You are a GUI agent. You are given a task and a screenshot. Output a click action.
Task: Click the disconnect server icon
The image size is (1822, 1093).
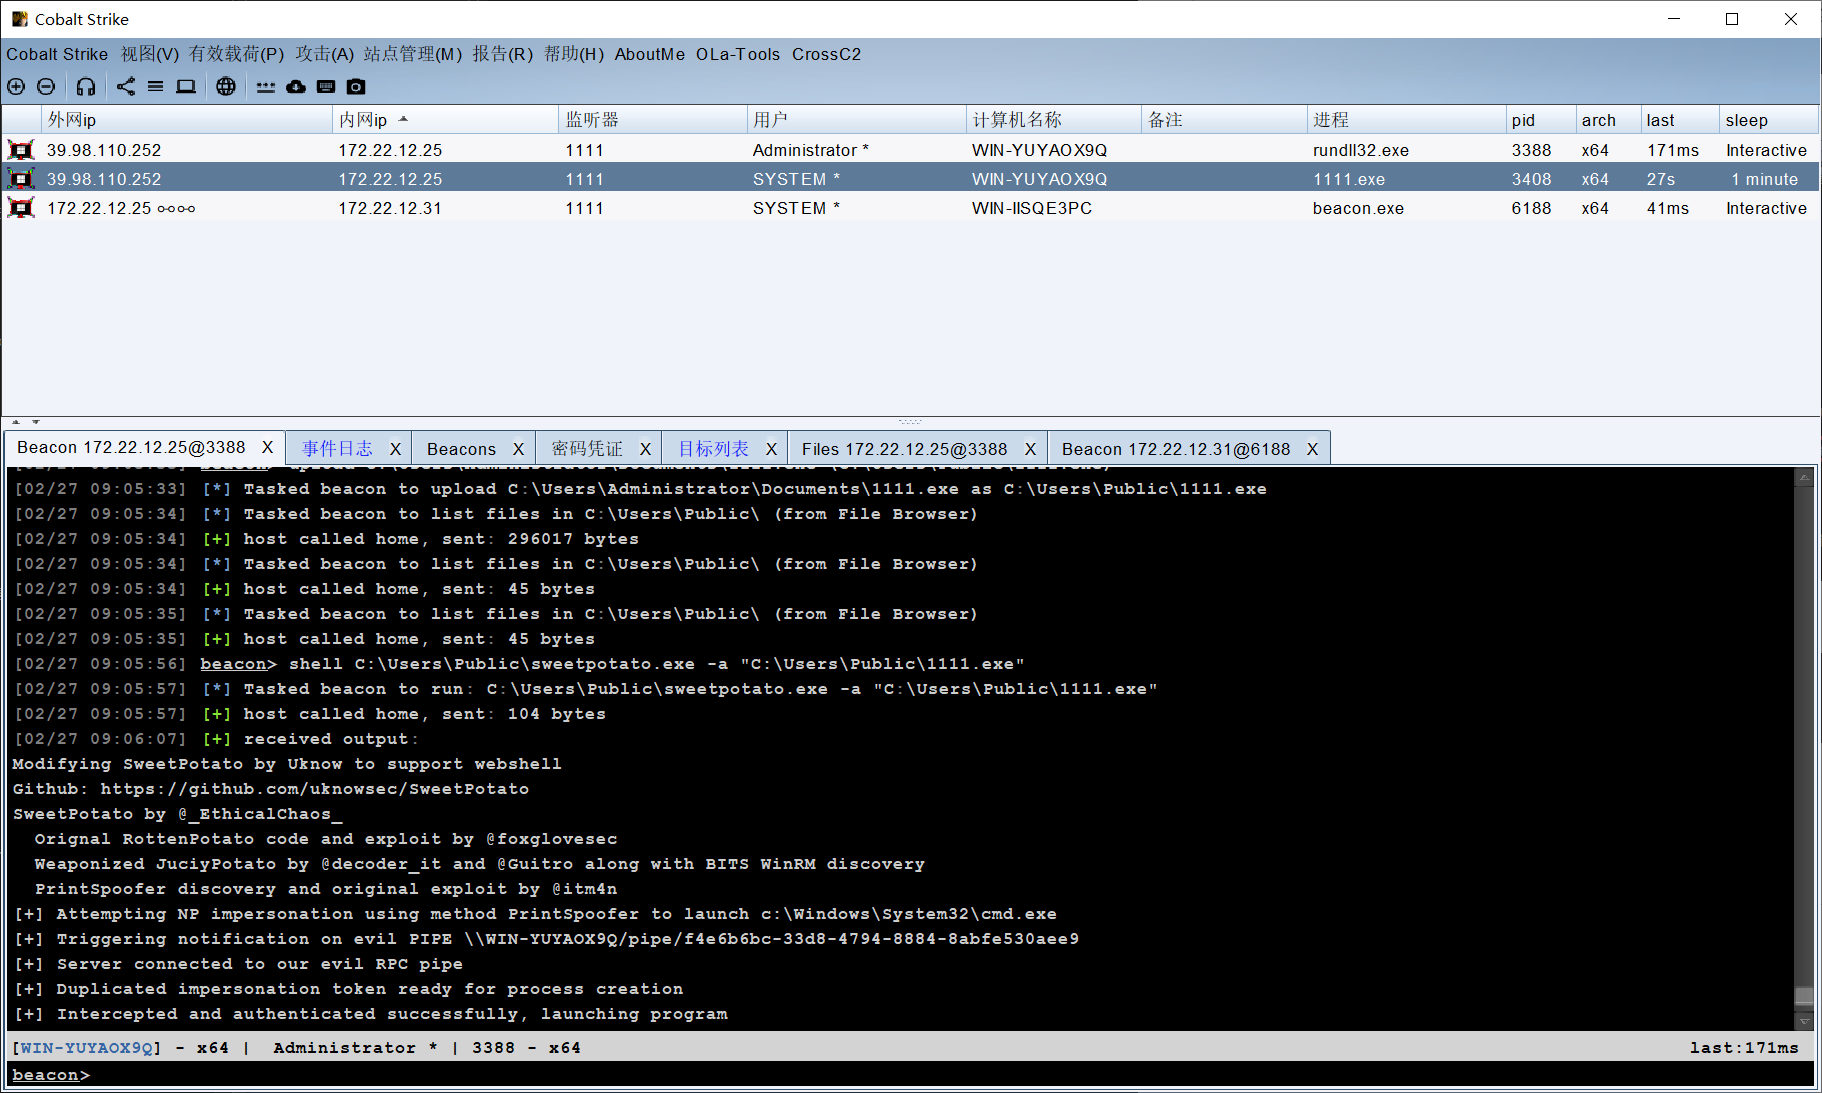pos(46,87)
